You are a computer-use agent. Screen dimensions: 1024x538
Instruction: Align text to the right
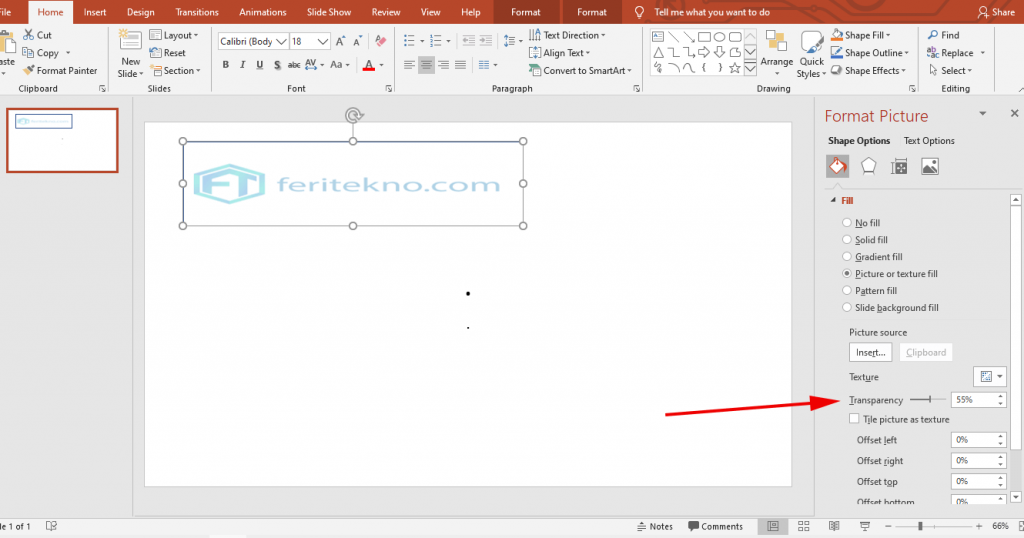point(443,65)
